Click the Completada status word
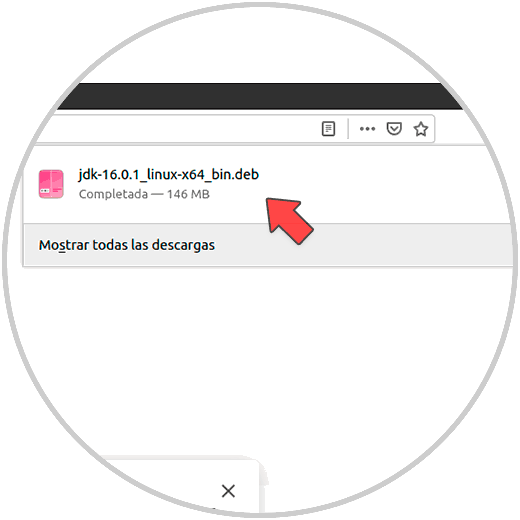The width and height of the screenshot is (520, 520). [113, 194]
